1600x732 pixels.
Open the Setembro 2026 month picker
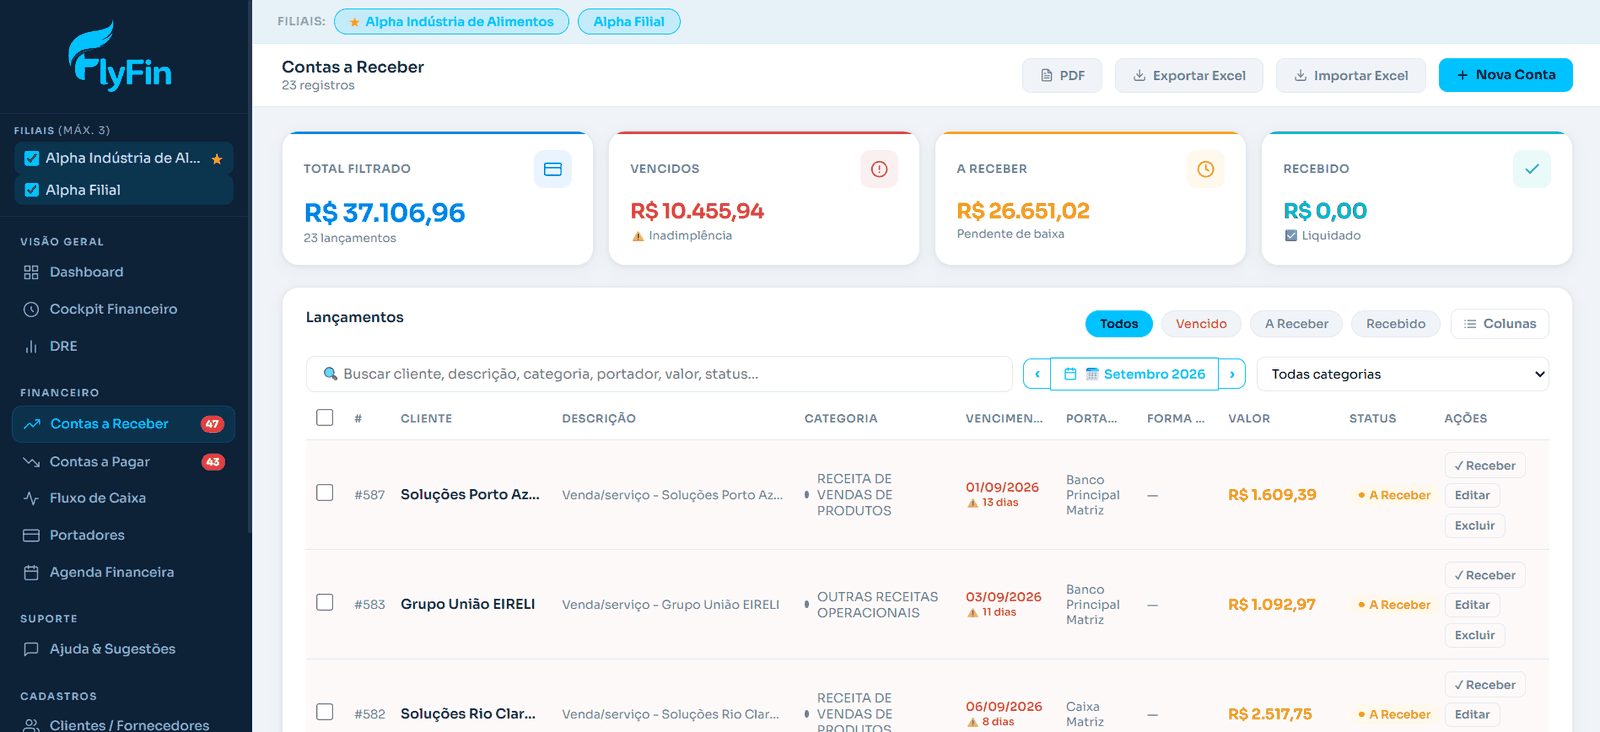pos(1135,374)
